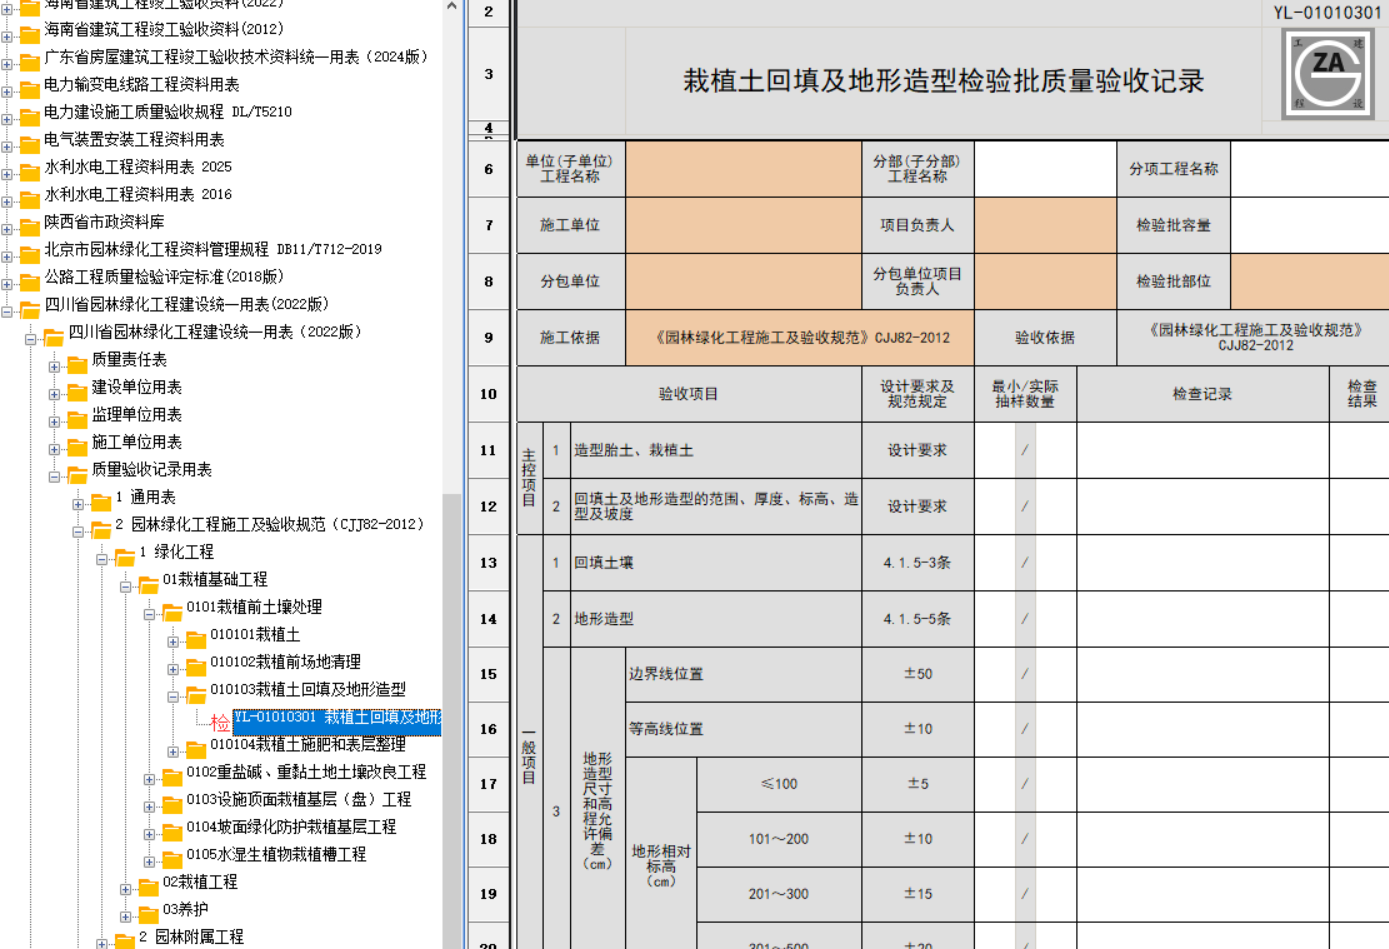Click the ZA logo in the form header
This screenshot has height=949, width=1389.
click(x=1328, y=73)
